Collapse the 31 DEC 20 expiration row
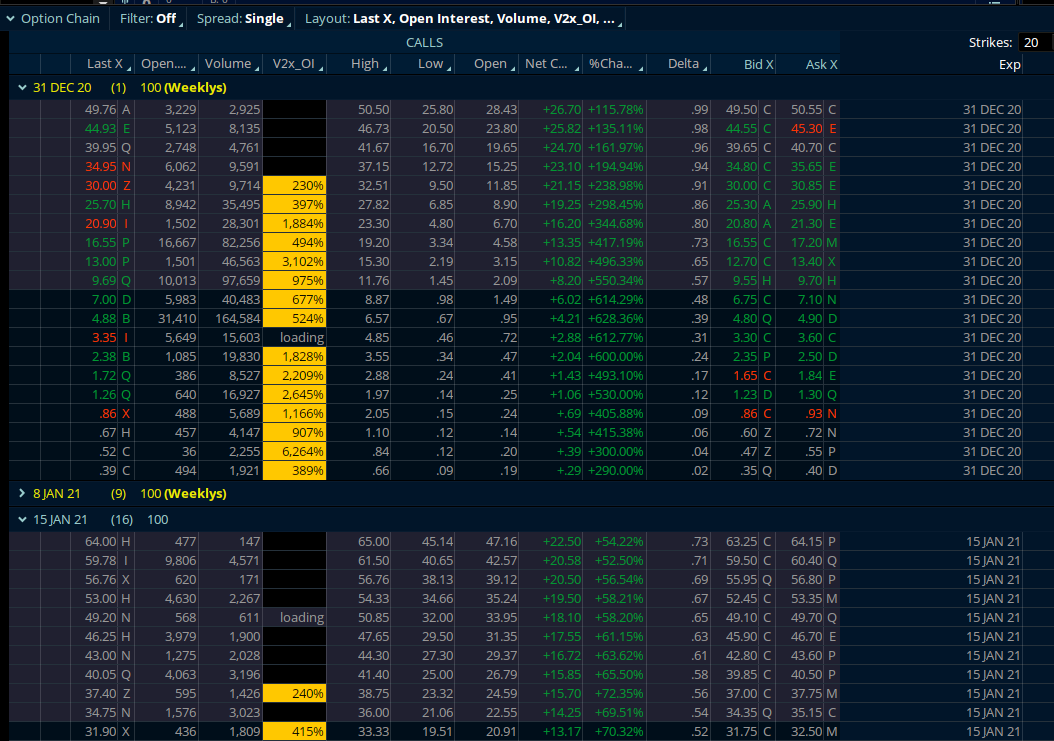 (22, 87)
